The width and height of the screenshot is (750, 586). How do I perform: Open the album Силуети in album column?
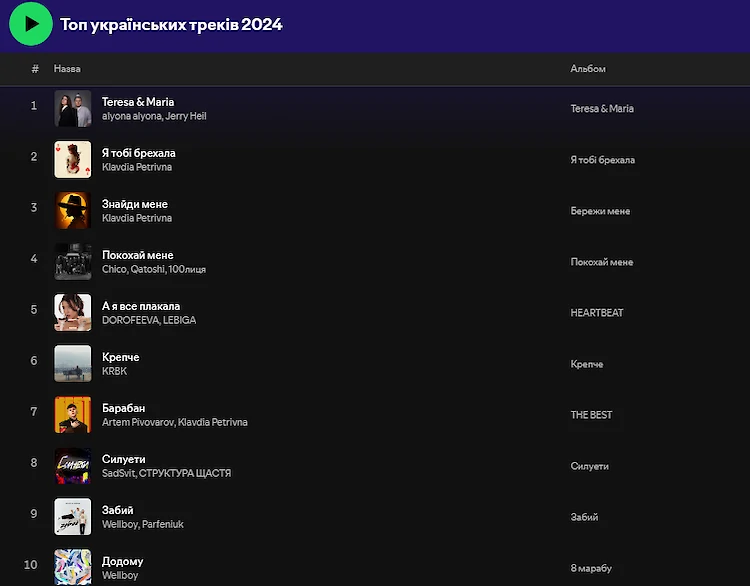pyautogui.click(x=589, y=466)
